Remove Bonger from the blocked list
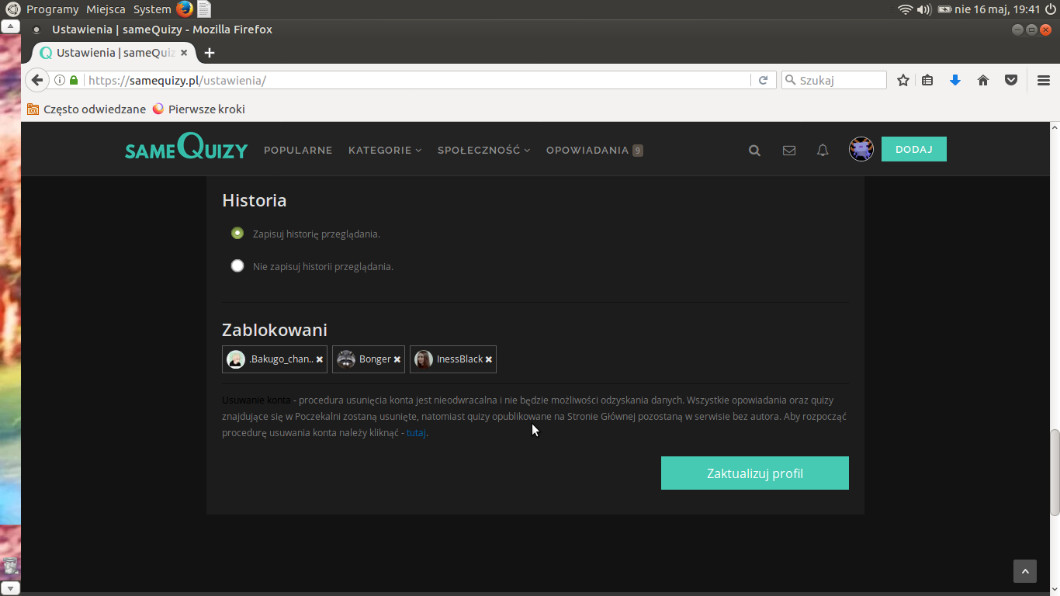The width and height of the screenshot is (1060, 596). 397,359
